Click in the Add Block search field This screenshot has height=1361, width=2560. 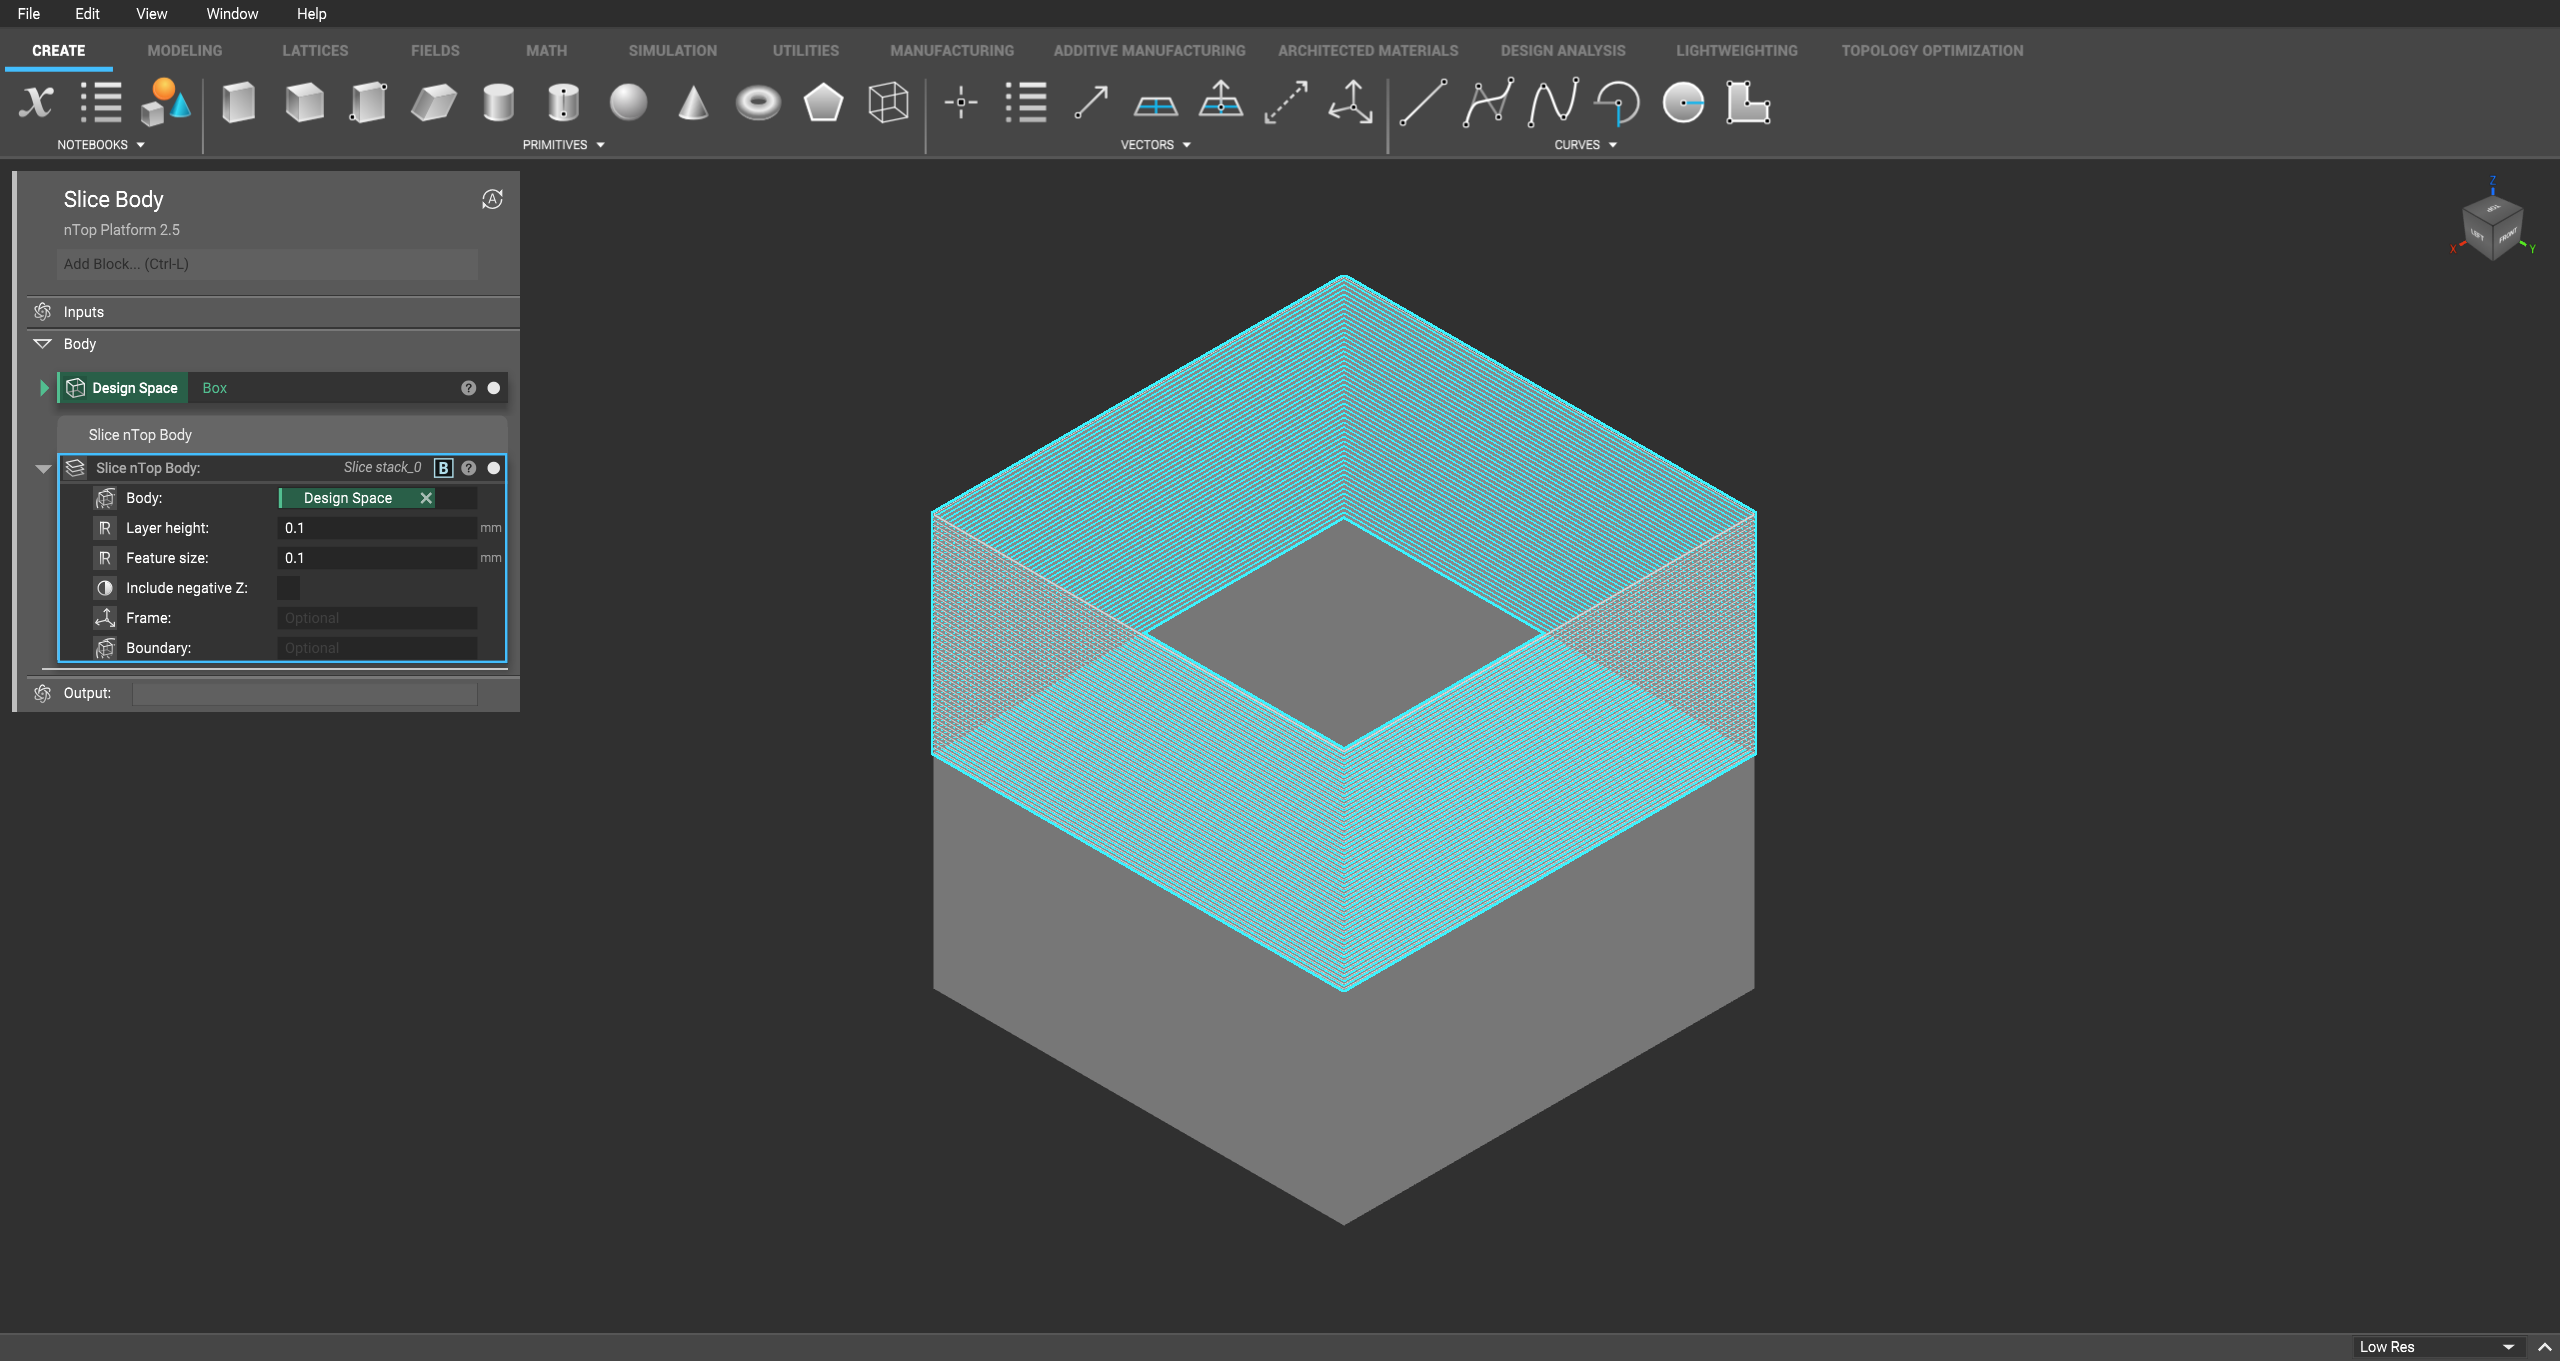(267, 264)
